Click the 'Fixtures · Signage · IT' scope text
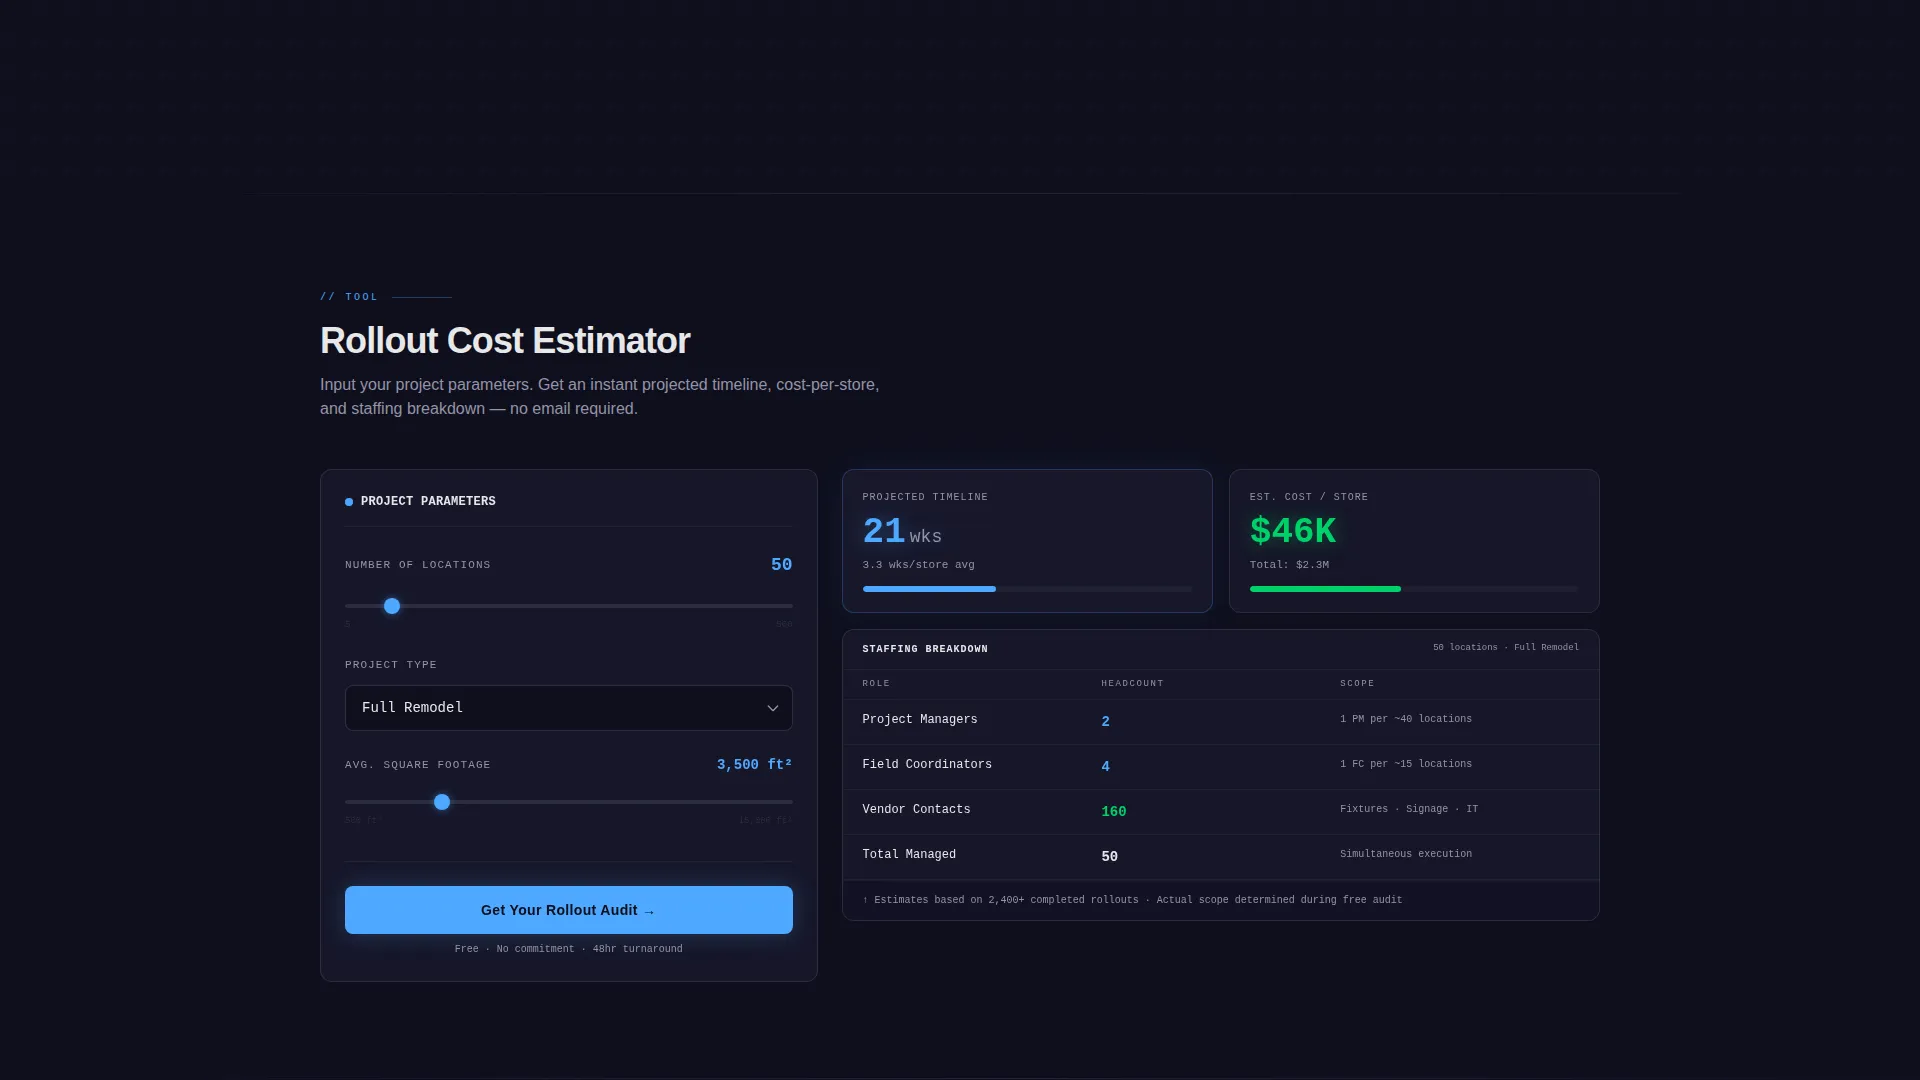Viewport: 1920px width, 1080px height. click(x=1409, y=809)
